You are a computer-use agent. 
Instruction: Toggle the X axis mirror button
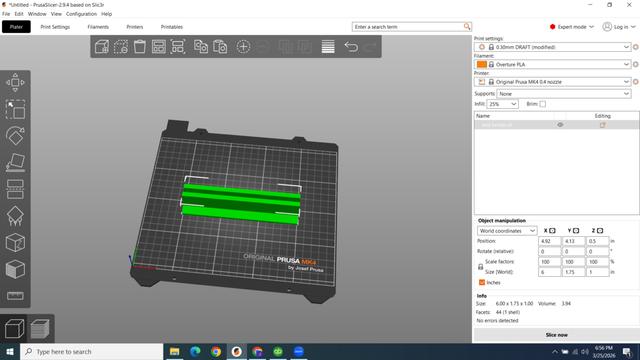pos(552,231)
